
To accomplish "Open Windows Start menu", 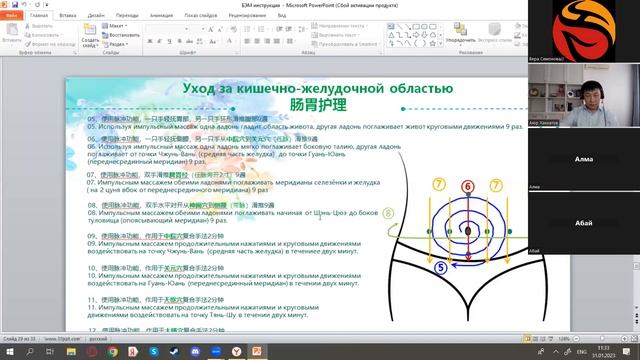I will 9,351.
